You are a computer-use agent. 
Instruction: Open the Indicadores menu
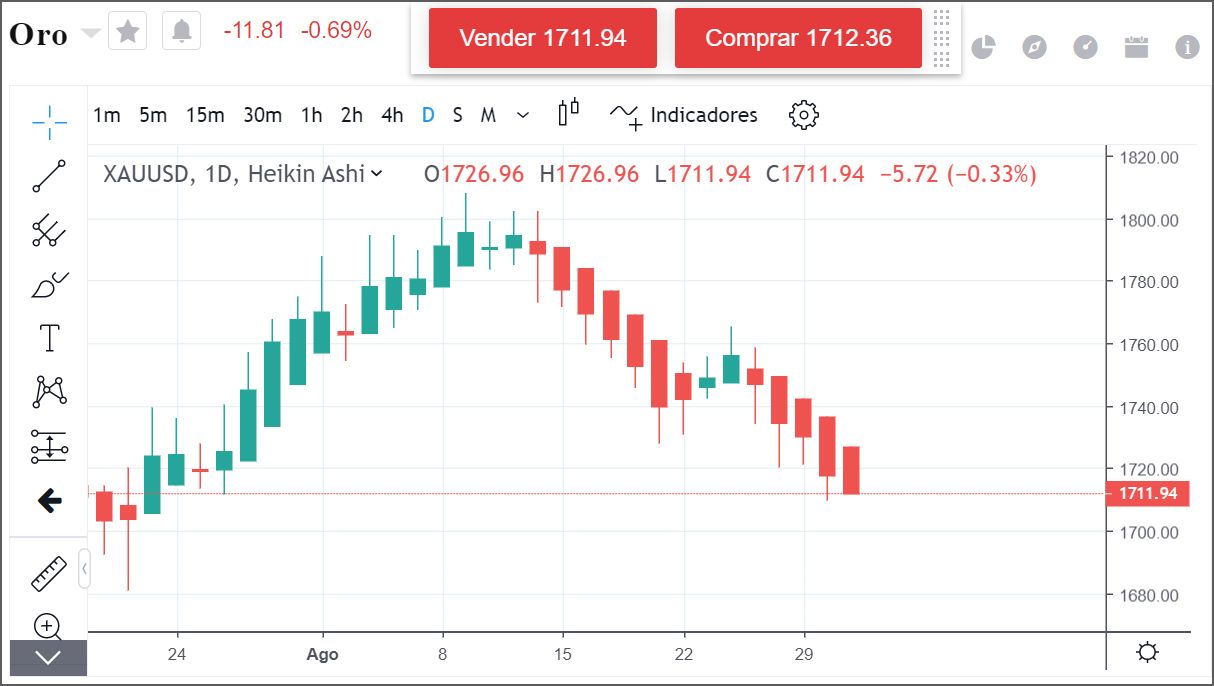[684, 115]
